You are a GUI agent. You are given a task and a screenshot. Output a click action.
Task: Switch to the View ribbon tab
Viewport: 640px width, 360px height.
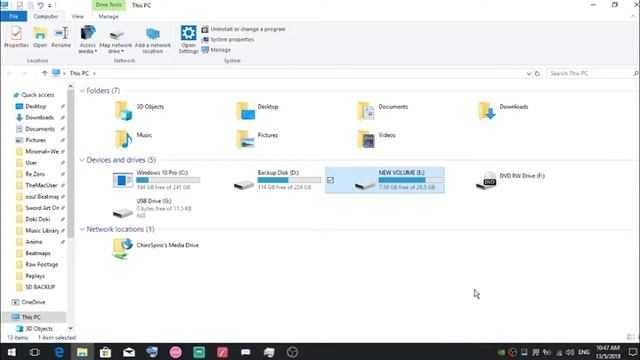point(78,16)
